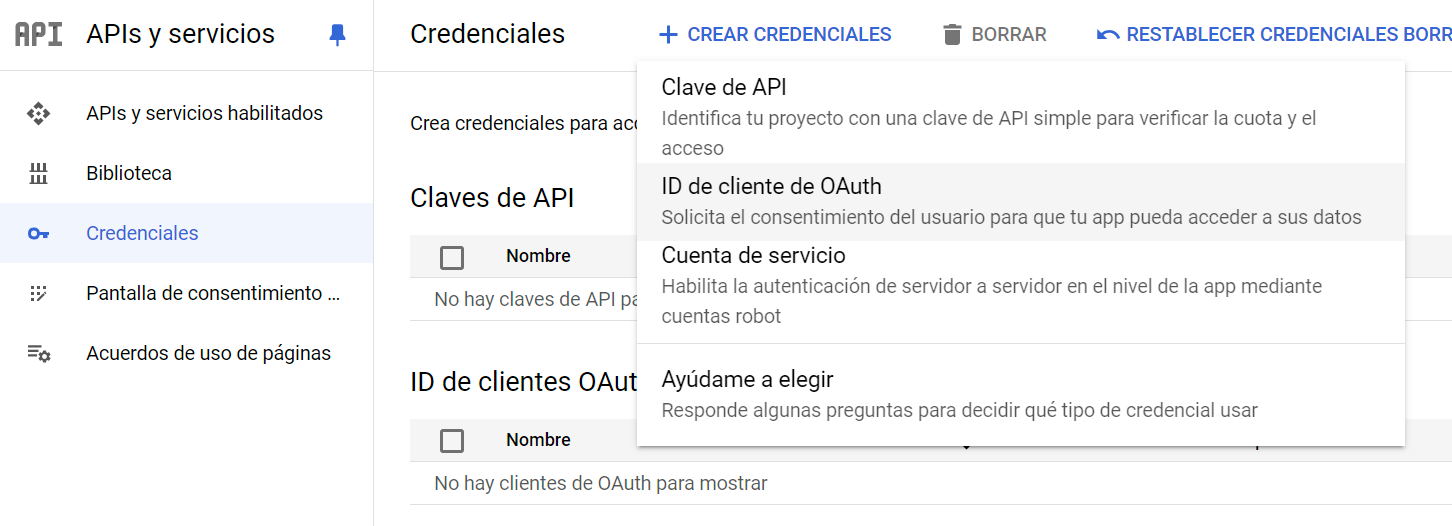This screenshot has width=1452, height=526.
Task: Sort by Nombre in OAuth clients table
Action: [x=538, y=440]
